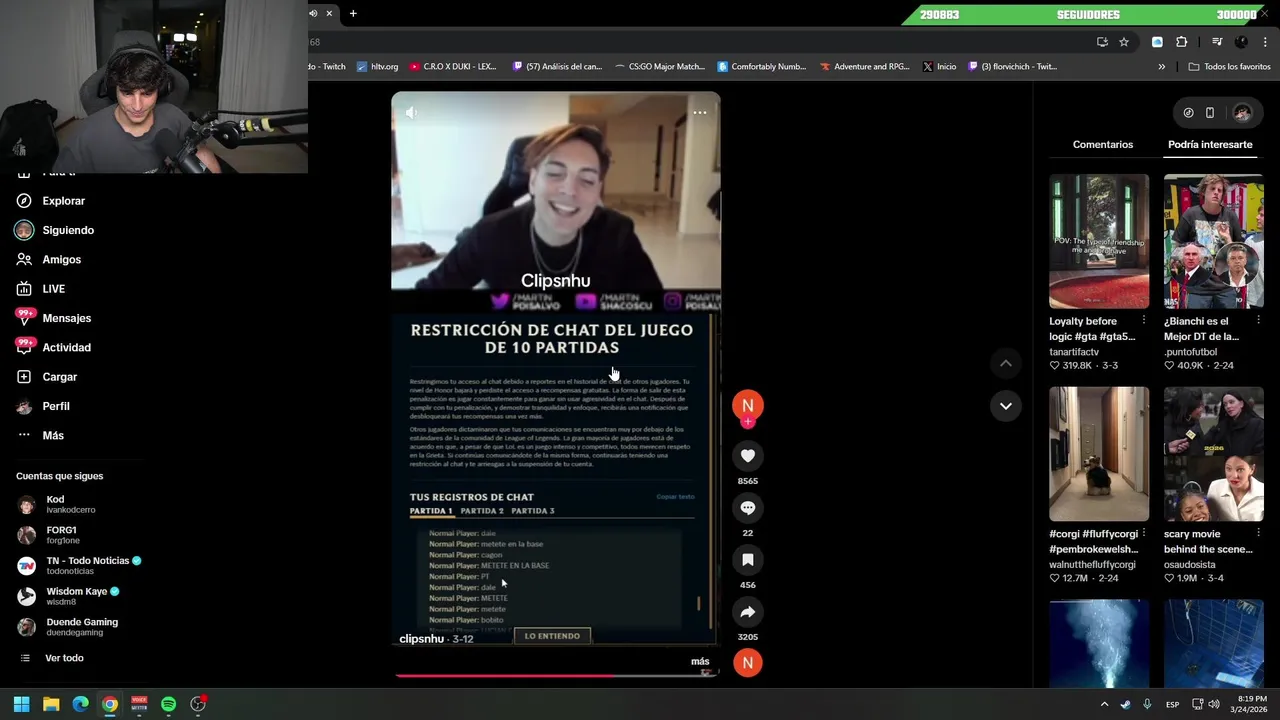Image resolution: width=1280 pixels, height=720 pixels.
Task: Open the Wisdom Kaye account
Action: pos(68,596)
